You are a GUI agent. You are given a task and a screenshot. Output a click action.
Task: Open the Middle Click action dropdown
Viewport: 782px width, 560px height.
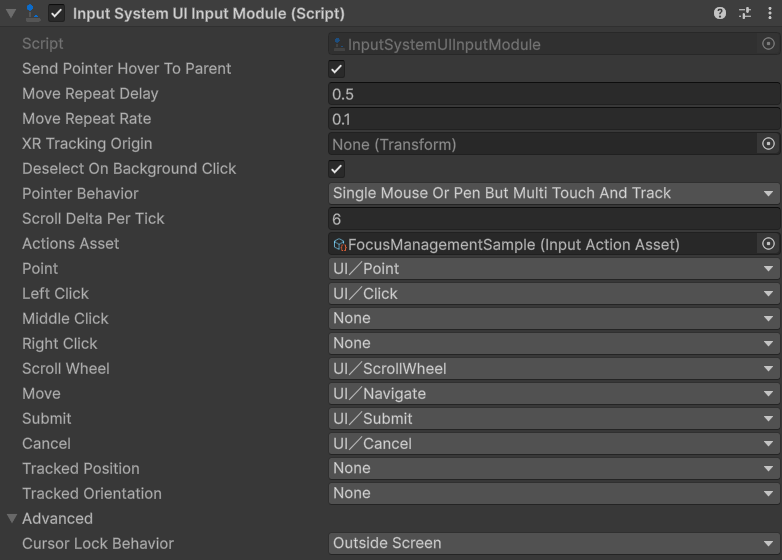click(x=554, y=318)
